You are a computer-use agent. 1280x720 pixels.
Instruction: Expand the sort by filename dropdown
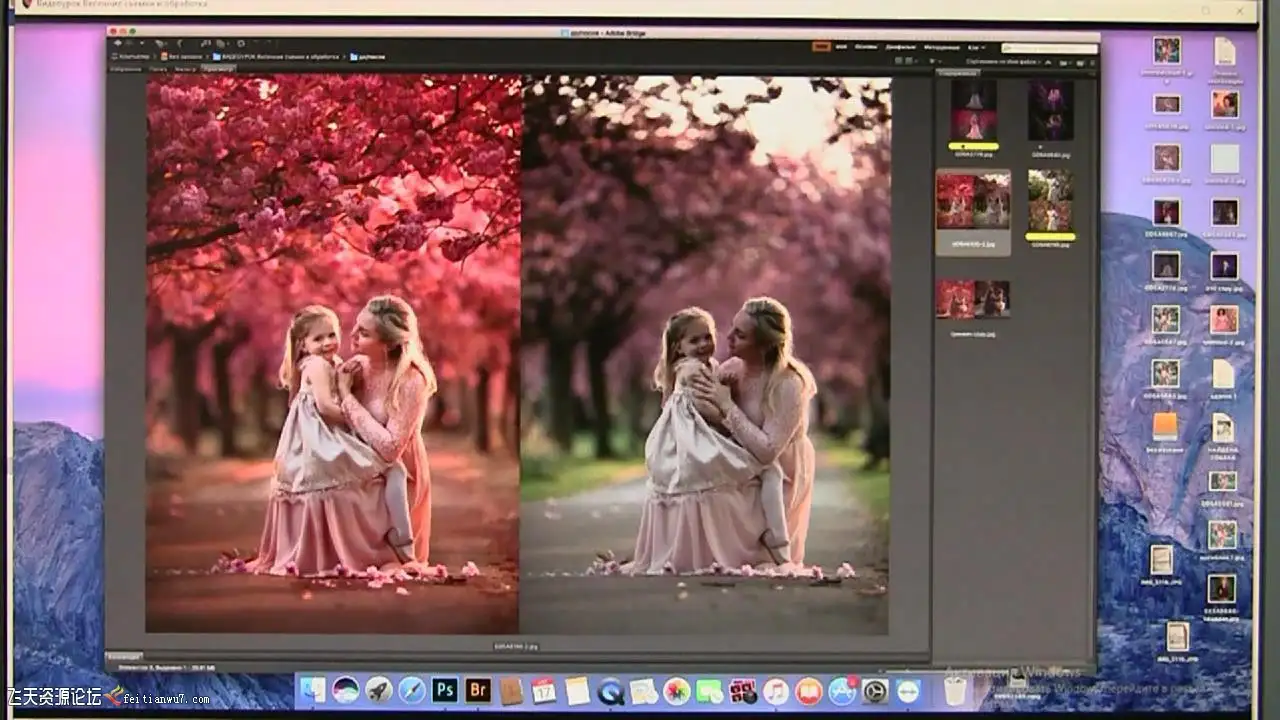pos(1003,62)
